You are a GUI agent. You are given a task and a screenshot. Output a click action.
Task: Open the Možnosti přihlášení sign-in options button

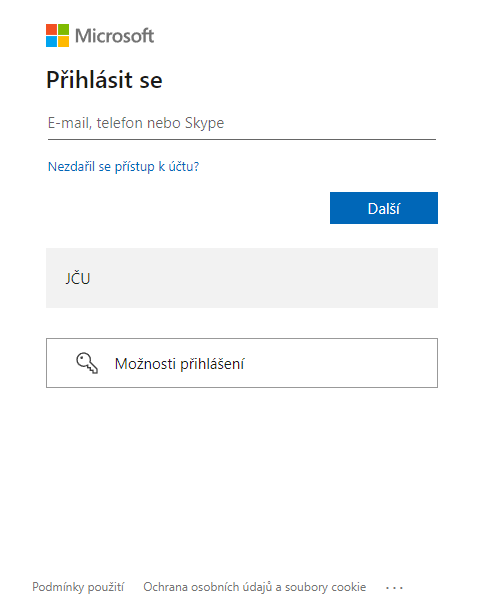point(242,363)
